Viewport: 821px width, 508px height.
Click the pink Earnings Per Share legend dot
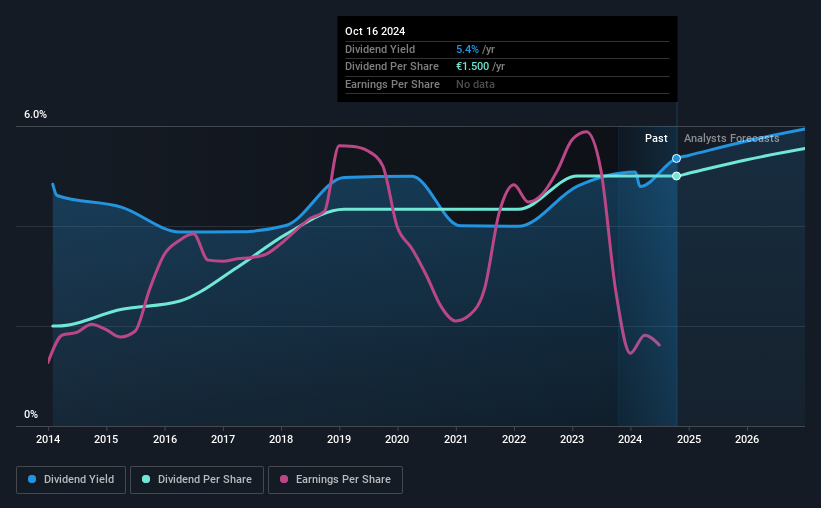pyautogui.click(x=284, y=479)
